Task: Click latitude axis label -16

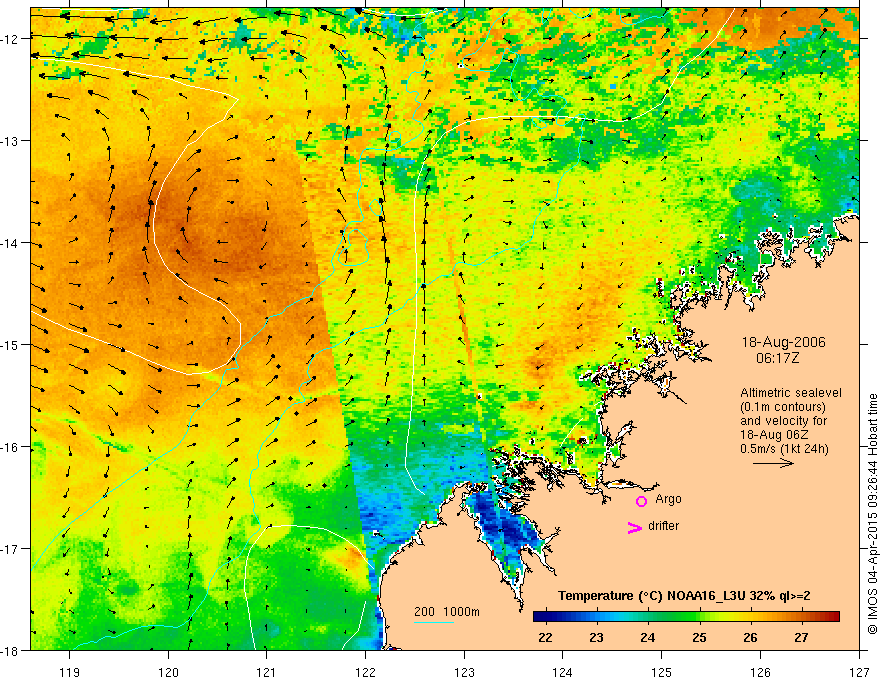Action: 11,447
